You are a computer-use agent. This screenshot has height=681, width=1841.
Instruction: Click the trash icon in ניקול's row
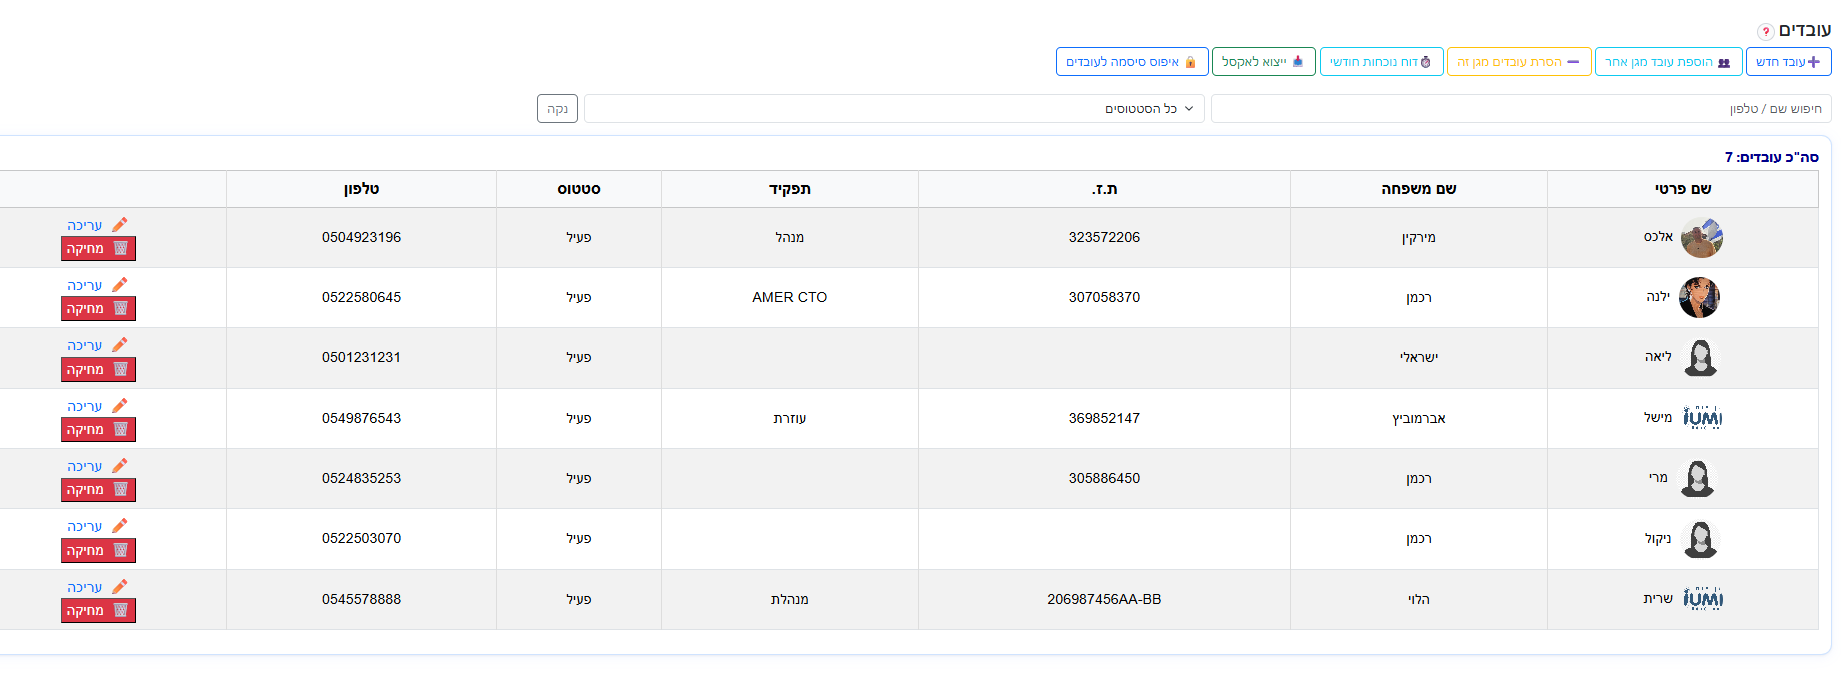(x=121, y=550)
